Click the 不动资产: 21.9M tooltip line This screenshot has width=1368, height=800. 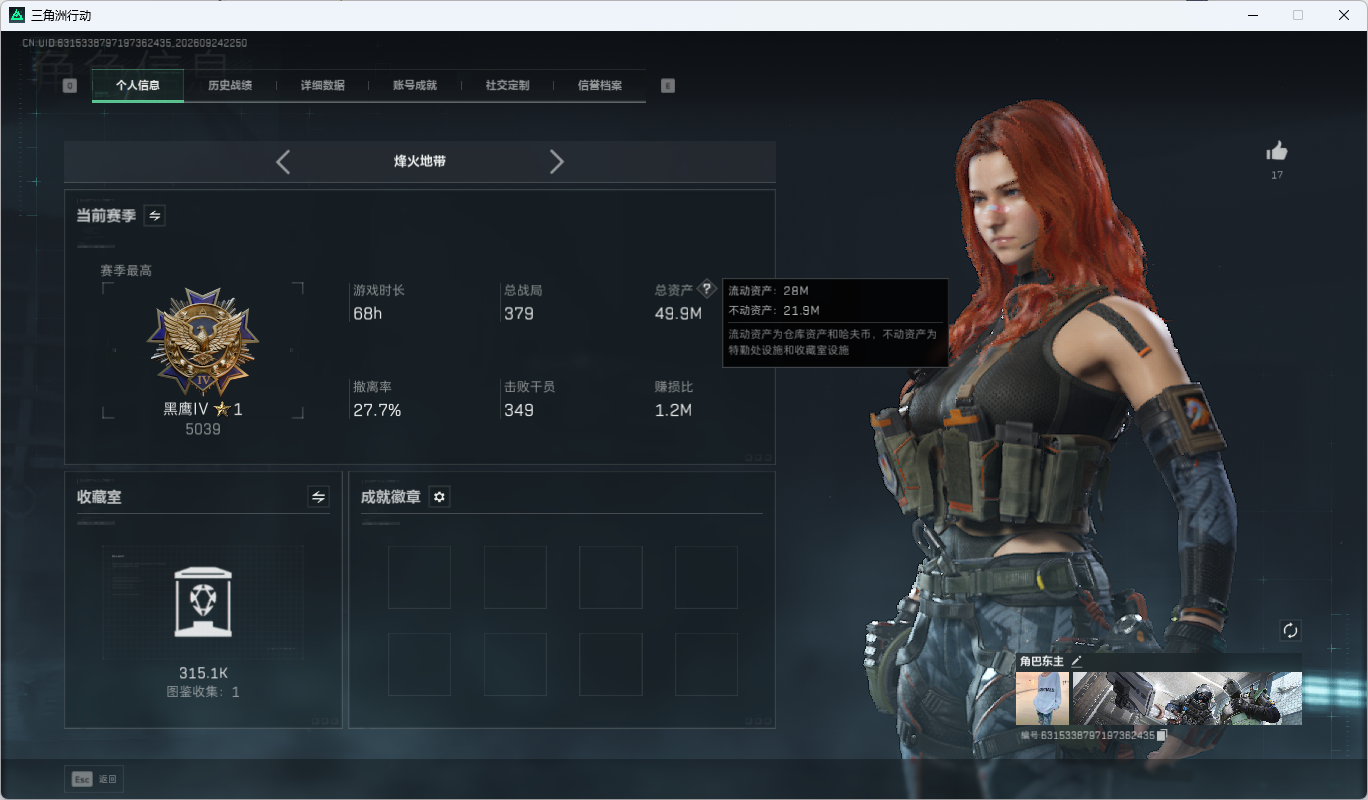(774, 310)
